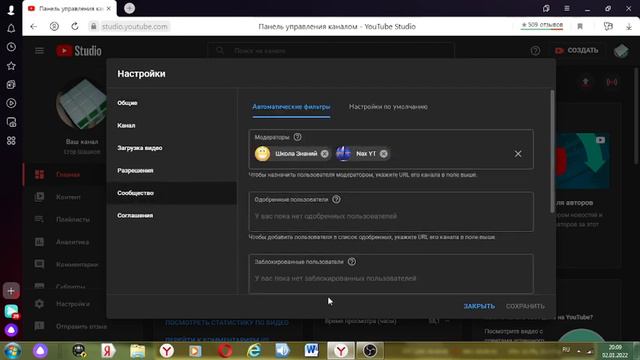This screenshot has height=360, width=640.
Task: Open Windows Start button
Action: [12, 351]
